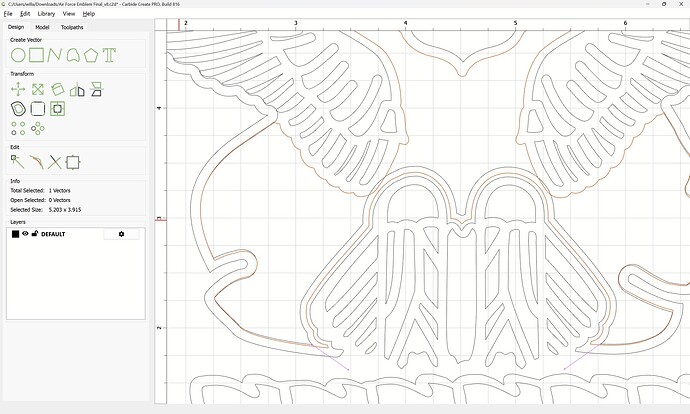
Task: Open the View menu
Action: [x=69, y=14]
